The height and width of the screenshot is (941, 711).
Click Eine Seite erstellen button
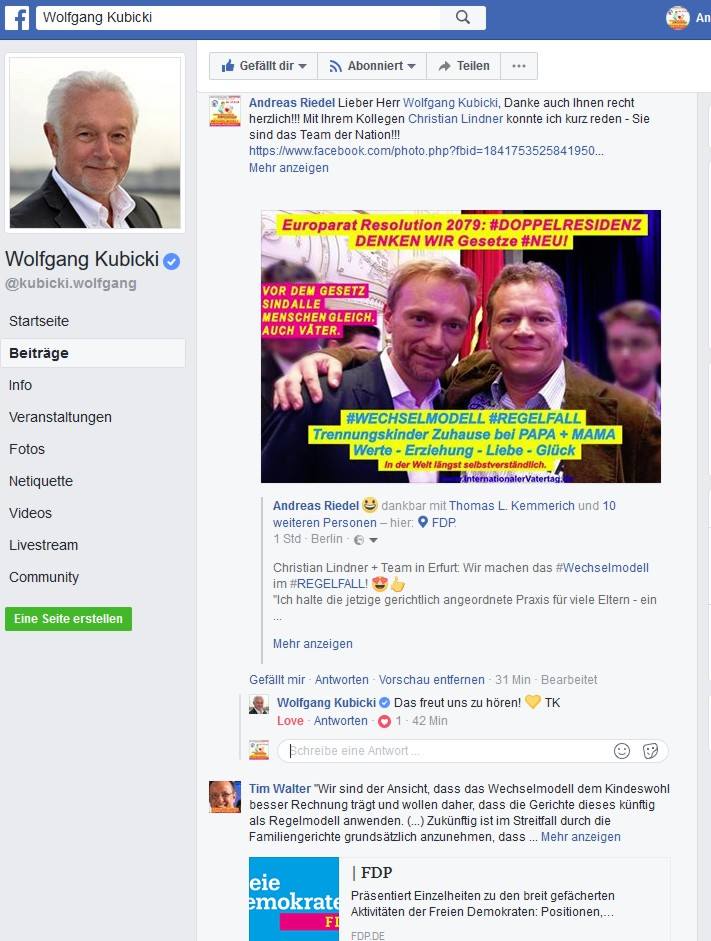(68, 619)
